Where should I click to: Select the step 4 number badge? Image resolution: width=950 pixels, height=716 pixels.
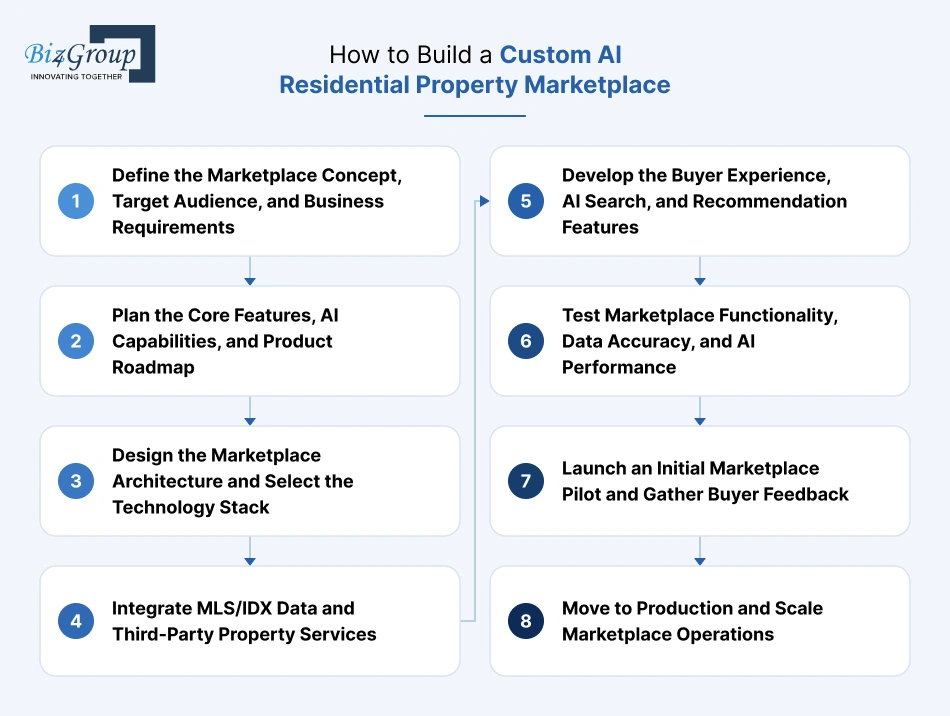(x=76, y=621)
